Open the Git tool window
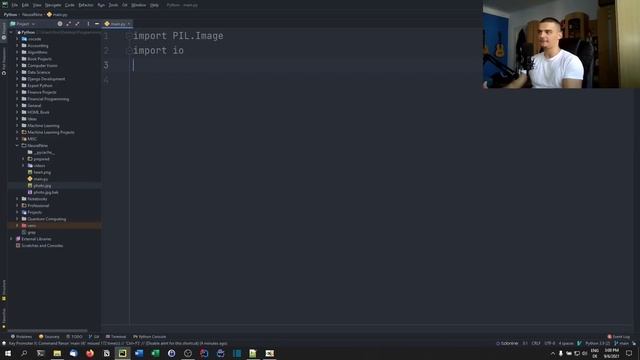The height and width of the screenshot is (360, 640). 94,337
